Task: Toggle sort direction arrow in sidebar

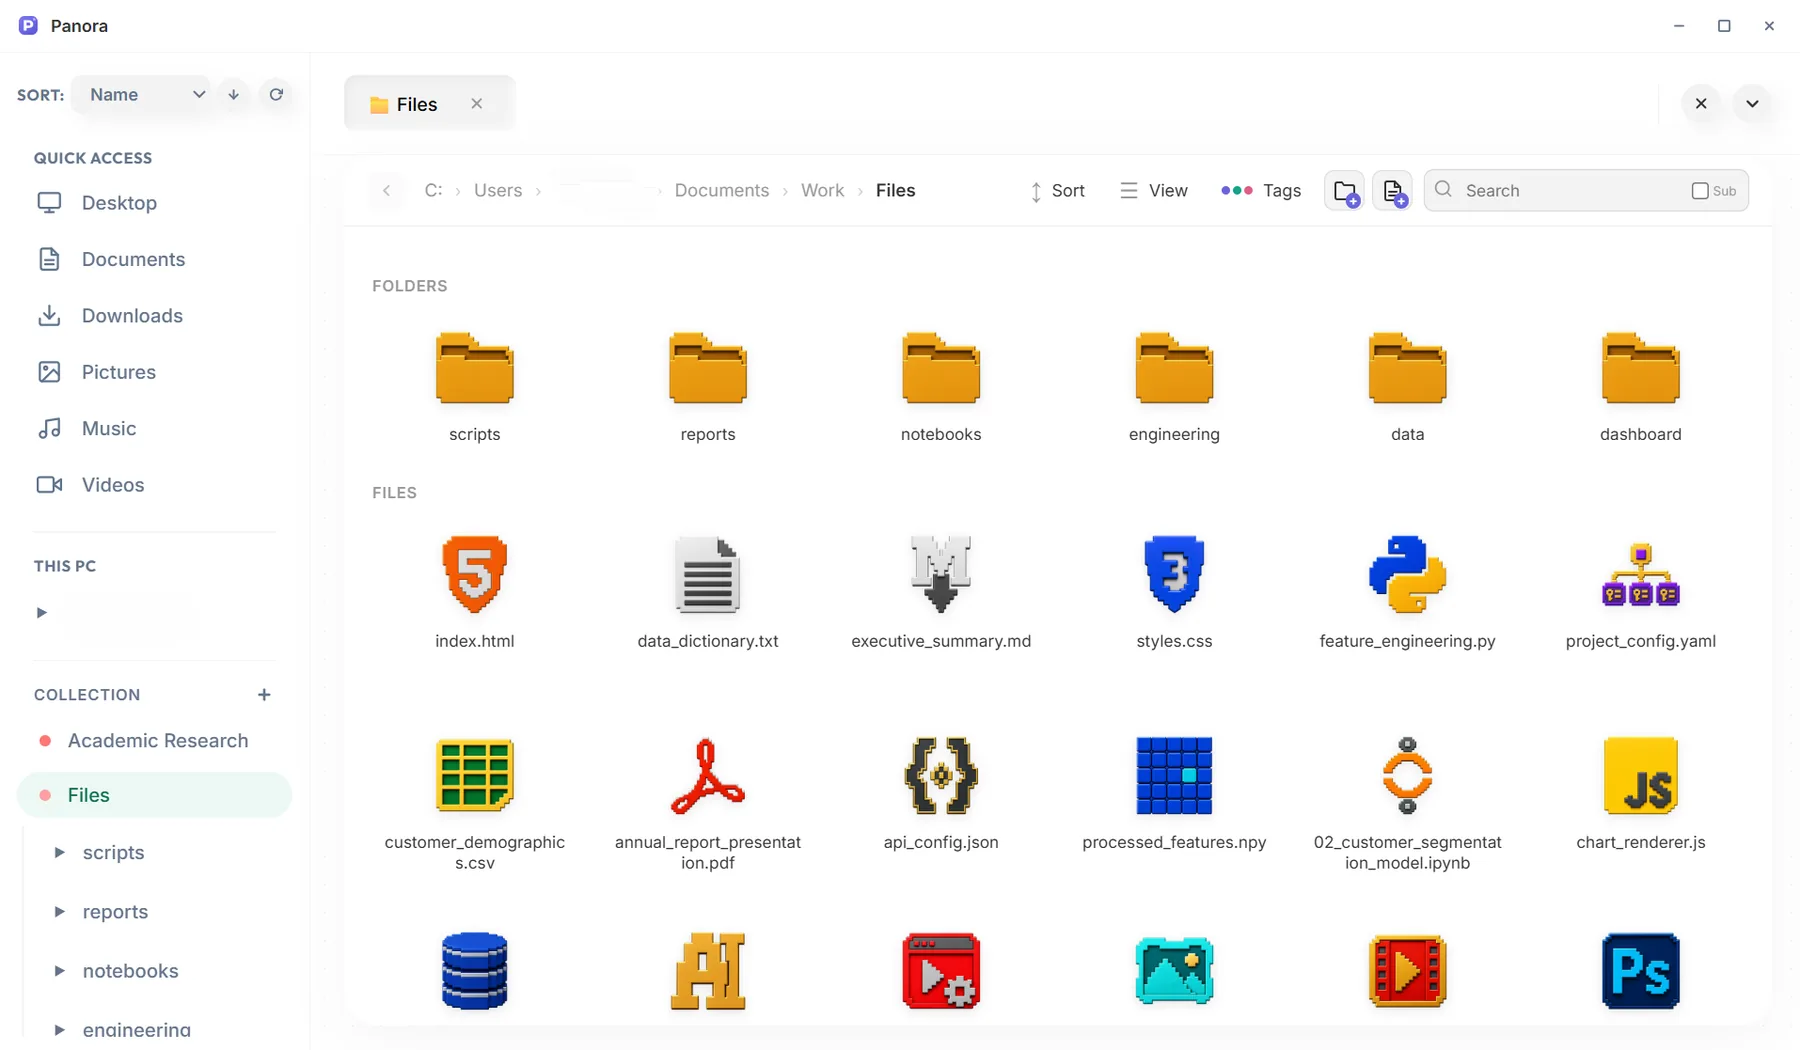Action: pyautogui.click(x=233, y=94)
